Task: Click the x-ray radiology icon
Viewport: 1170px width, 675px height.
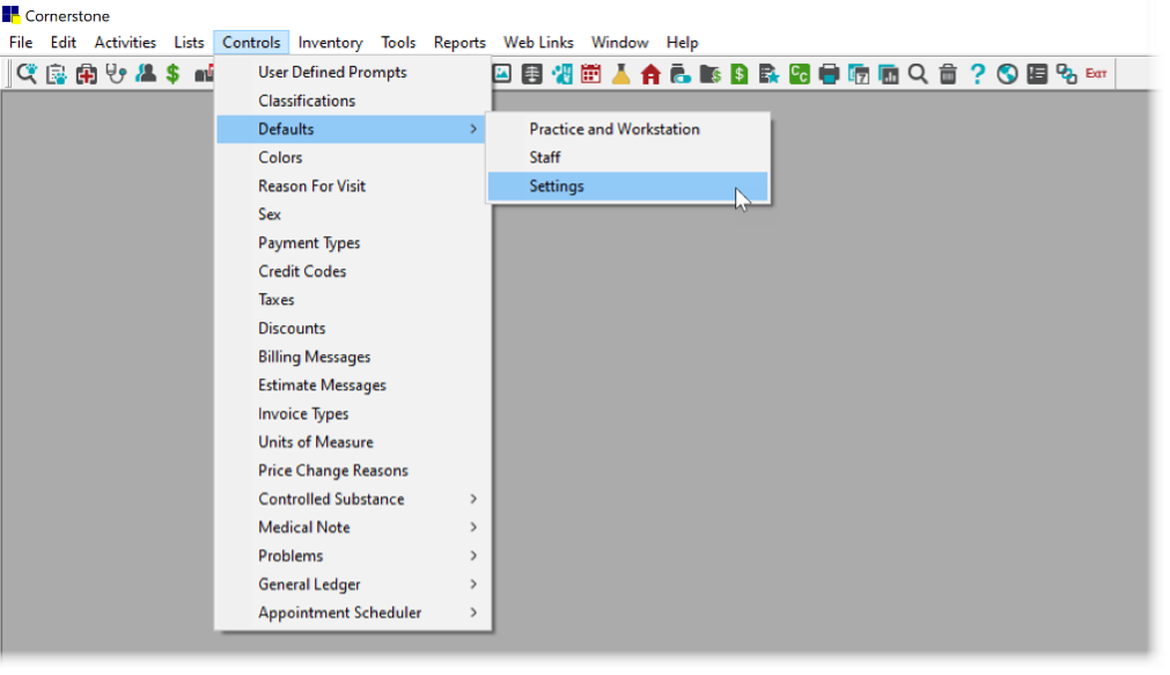Action: point(532,74)
